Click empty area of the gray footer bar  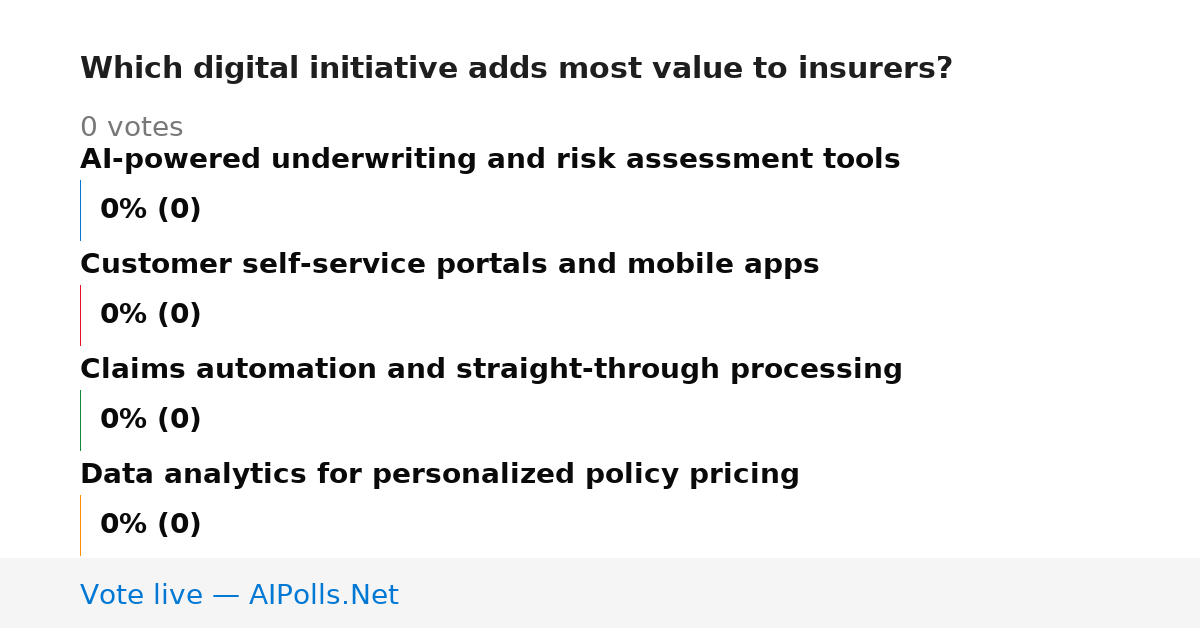pos(800,593)
